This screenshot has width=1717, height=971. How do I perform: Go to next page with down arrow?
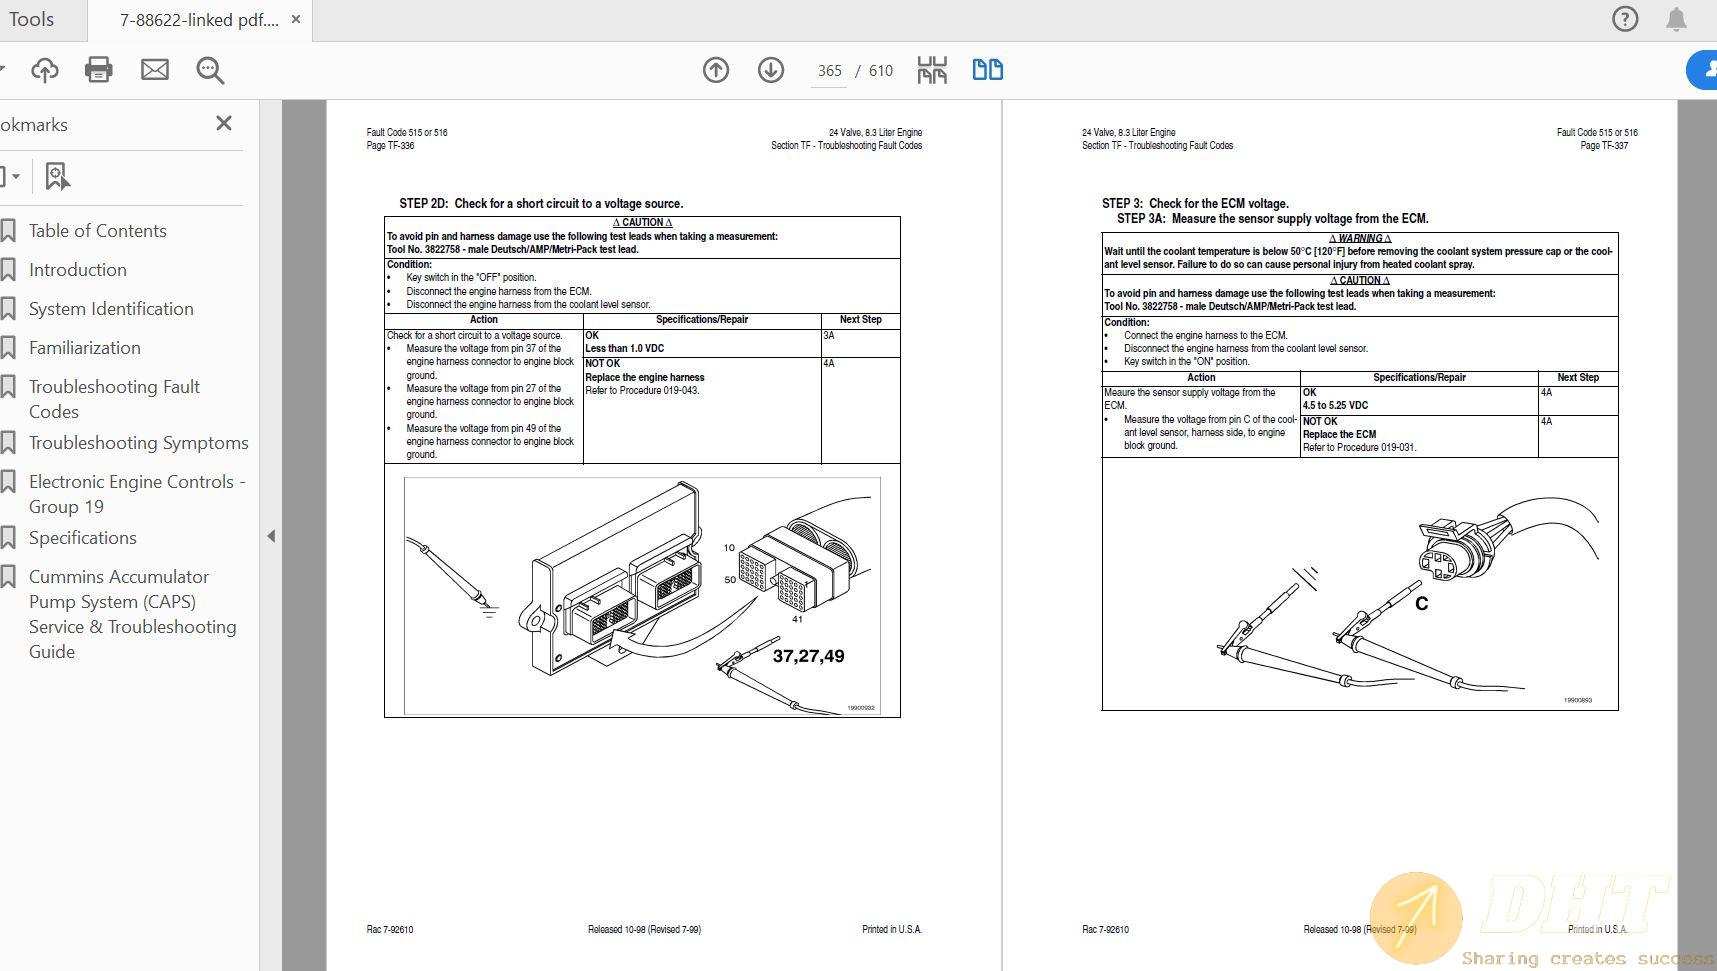[771, 70]
